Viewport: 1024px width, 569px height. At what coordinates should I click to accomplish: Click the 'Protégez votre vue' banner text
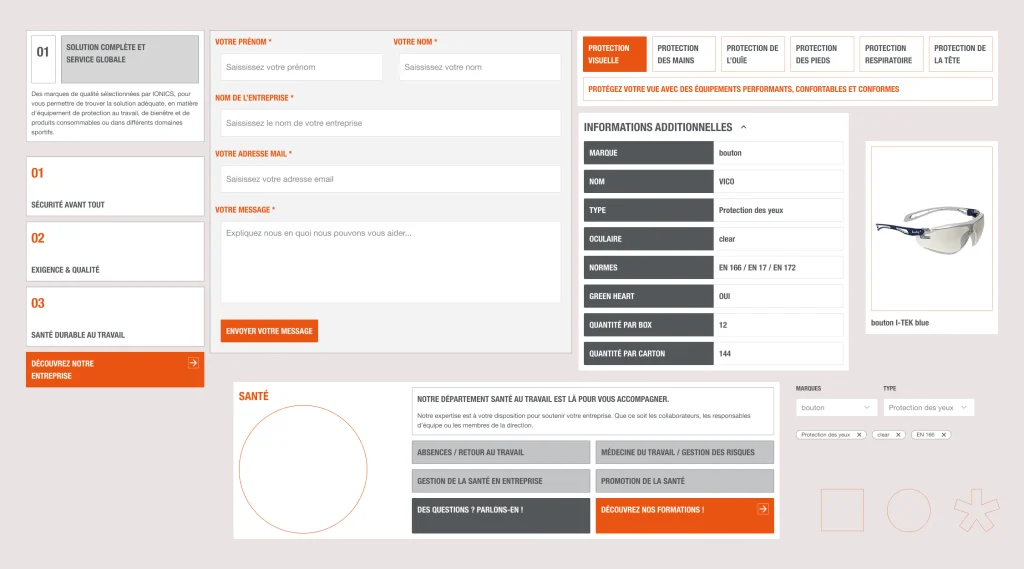[743, 89]
